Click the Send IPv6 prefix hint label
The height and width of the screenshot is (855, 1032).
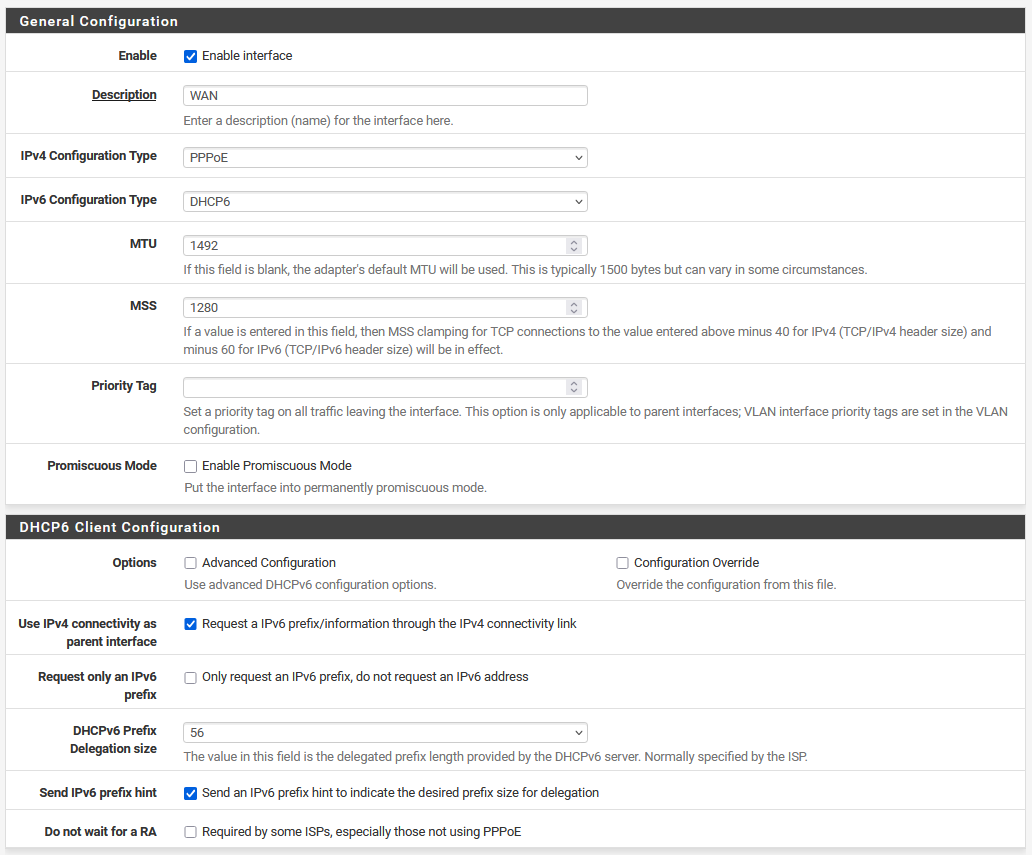pos(97,793)
